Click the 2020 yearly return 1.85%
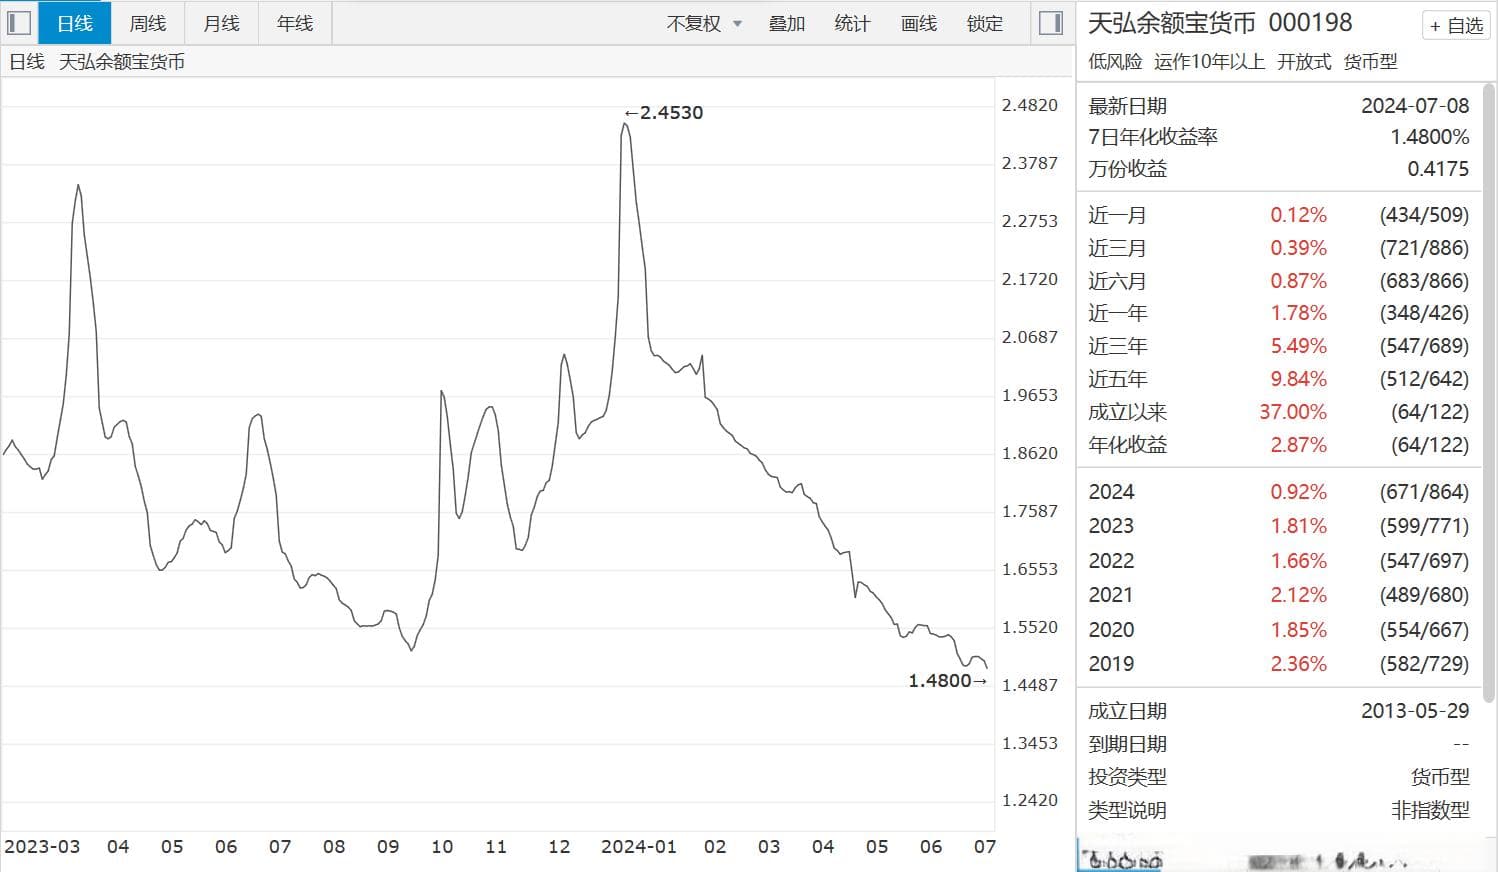This screenshot has width=1498, height=872. 1298,630
